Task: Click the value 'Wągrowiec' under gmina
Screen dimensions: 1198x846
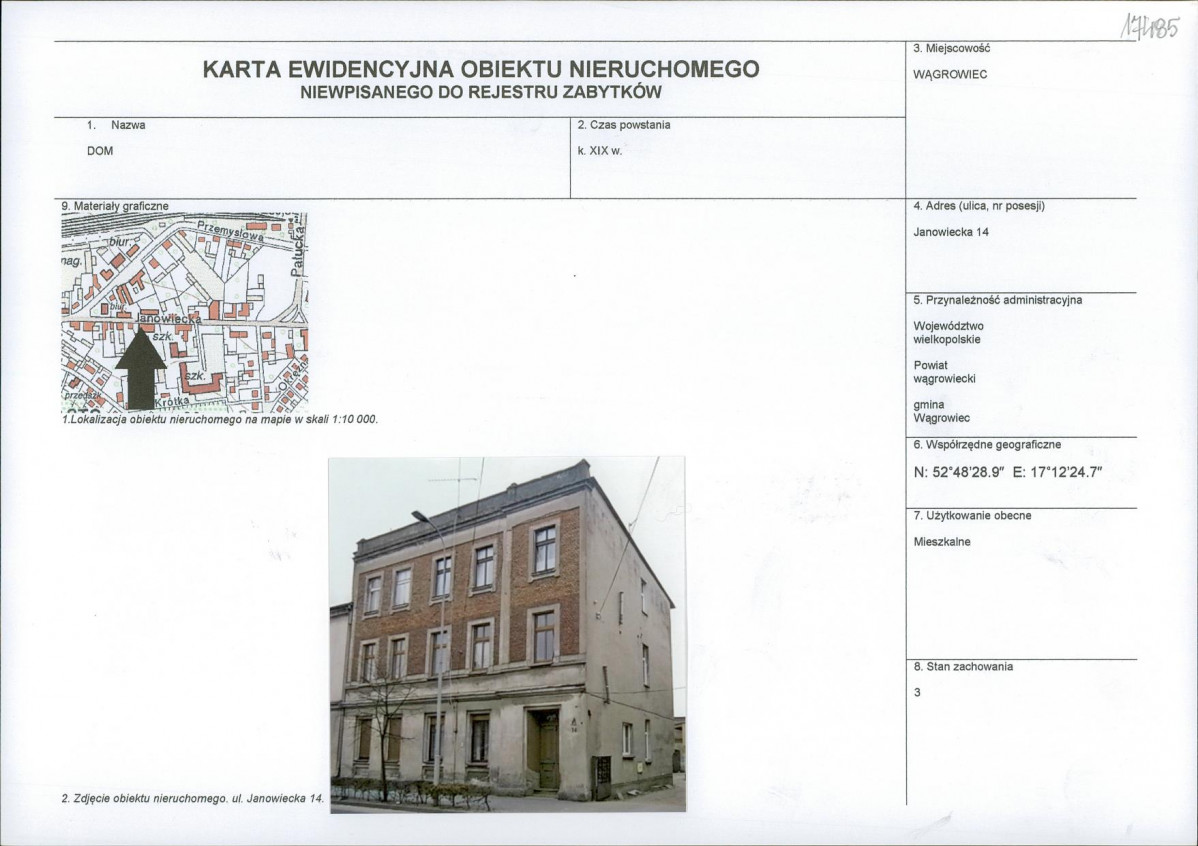Action: click(941, 418)
